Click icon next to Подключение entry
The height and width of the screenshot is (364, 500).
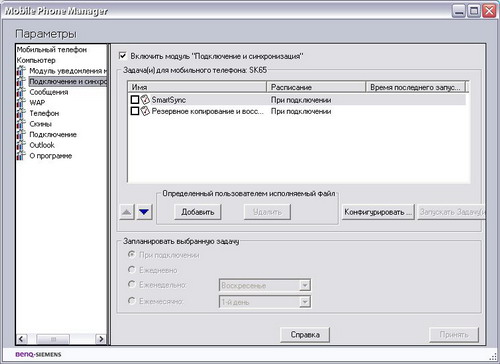click(21, 135)
